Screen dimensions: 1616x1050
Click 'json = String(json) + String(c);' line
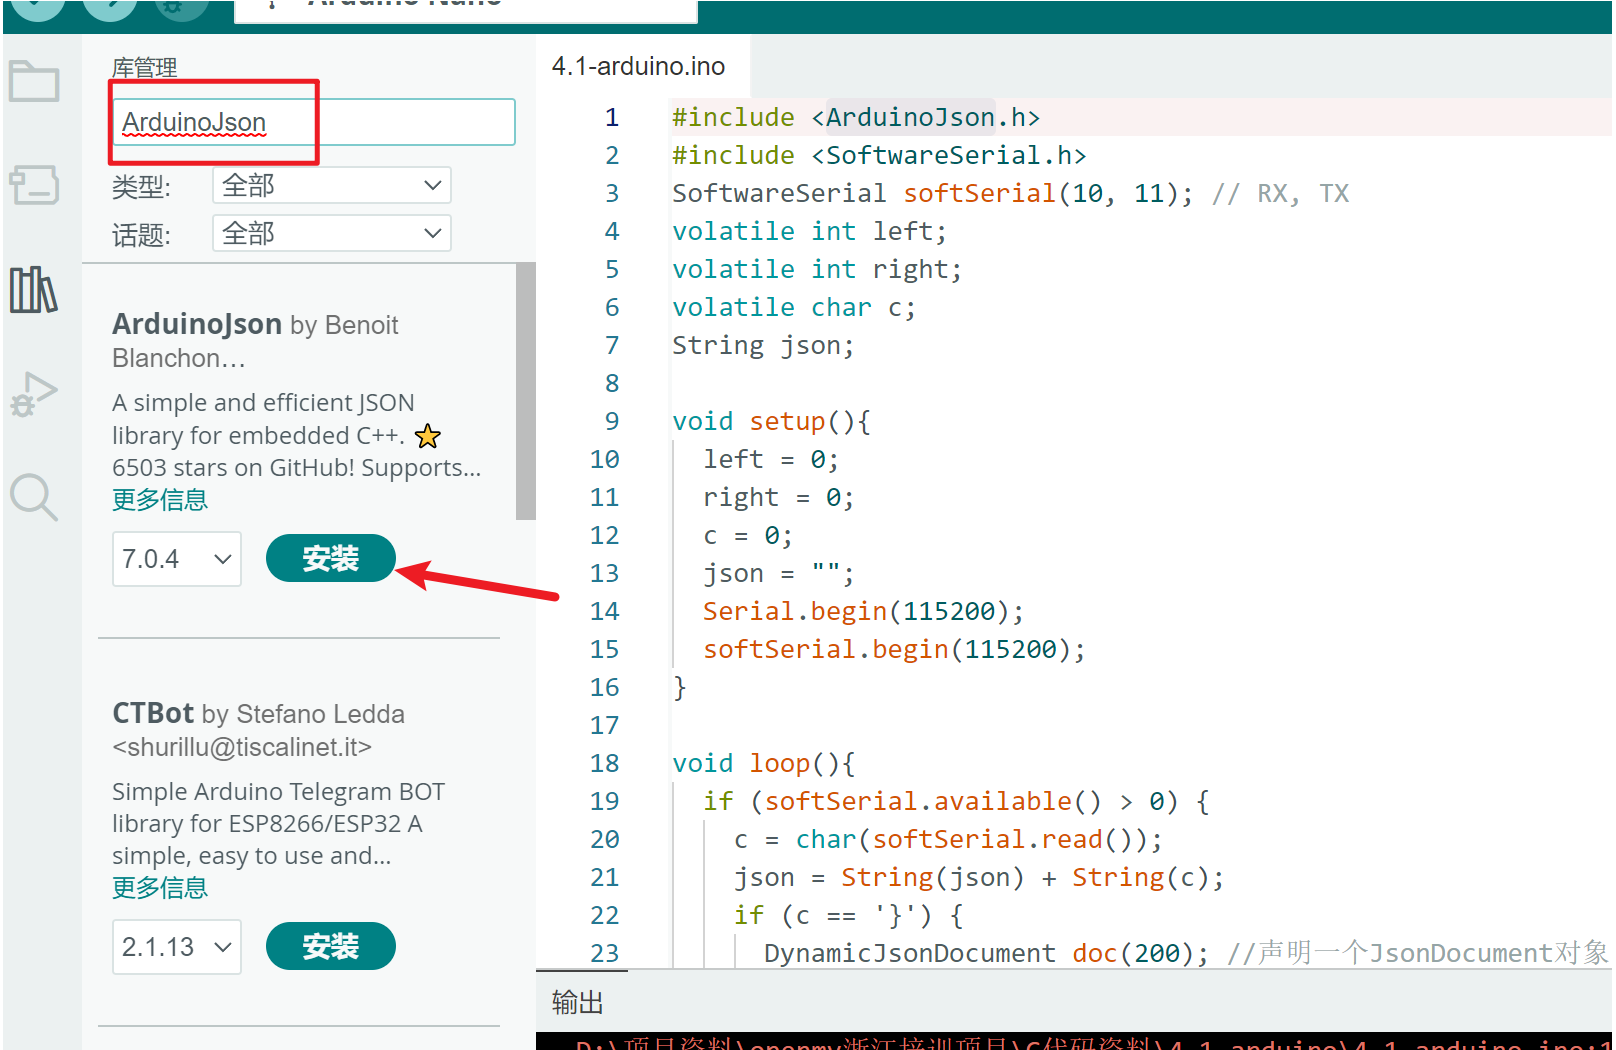979,877
